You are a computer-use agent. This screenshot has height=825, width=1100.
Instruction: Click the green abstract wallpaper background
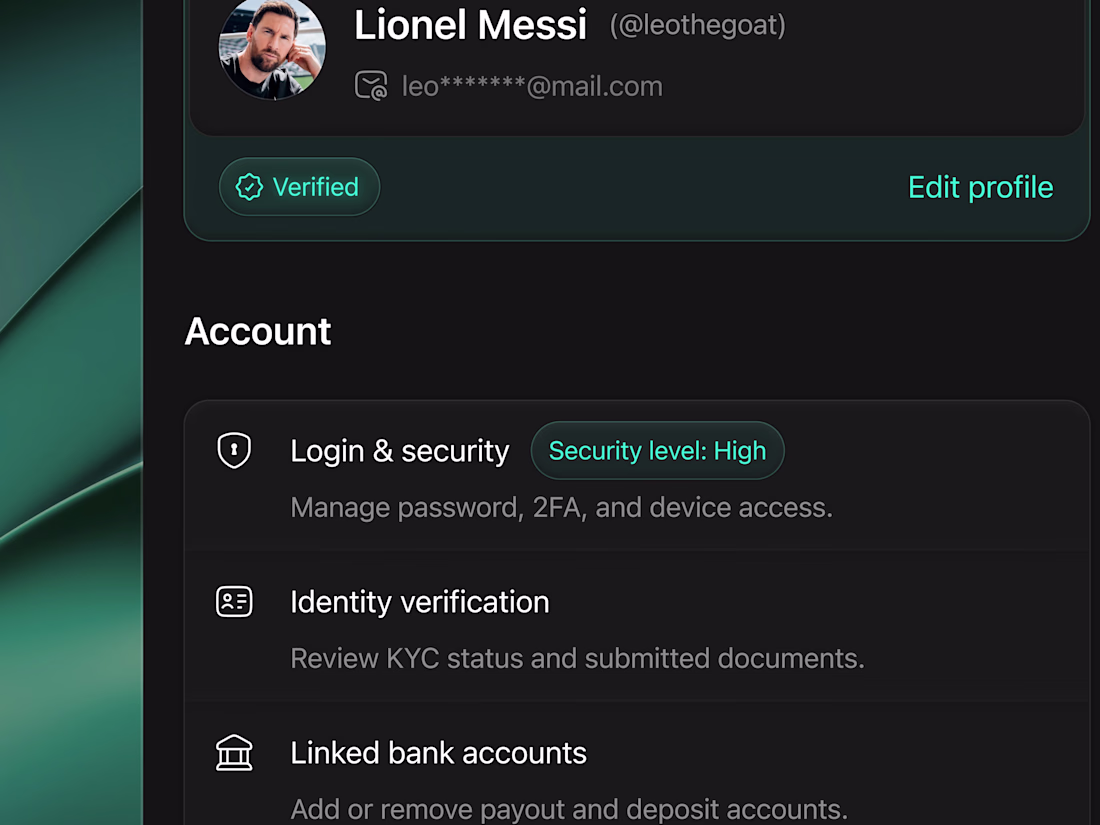tap(70, 412)
